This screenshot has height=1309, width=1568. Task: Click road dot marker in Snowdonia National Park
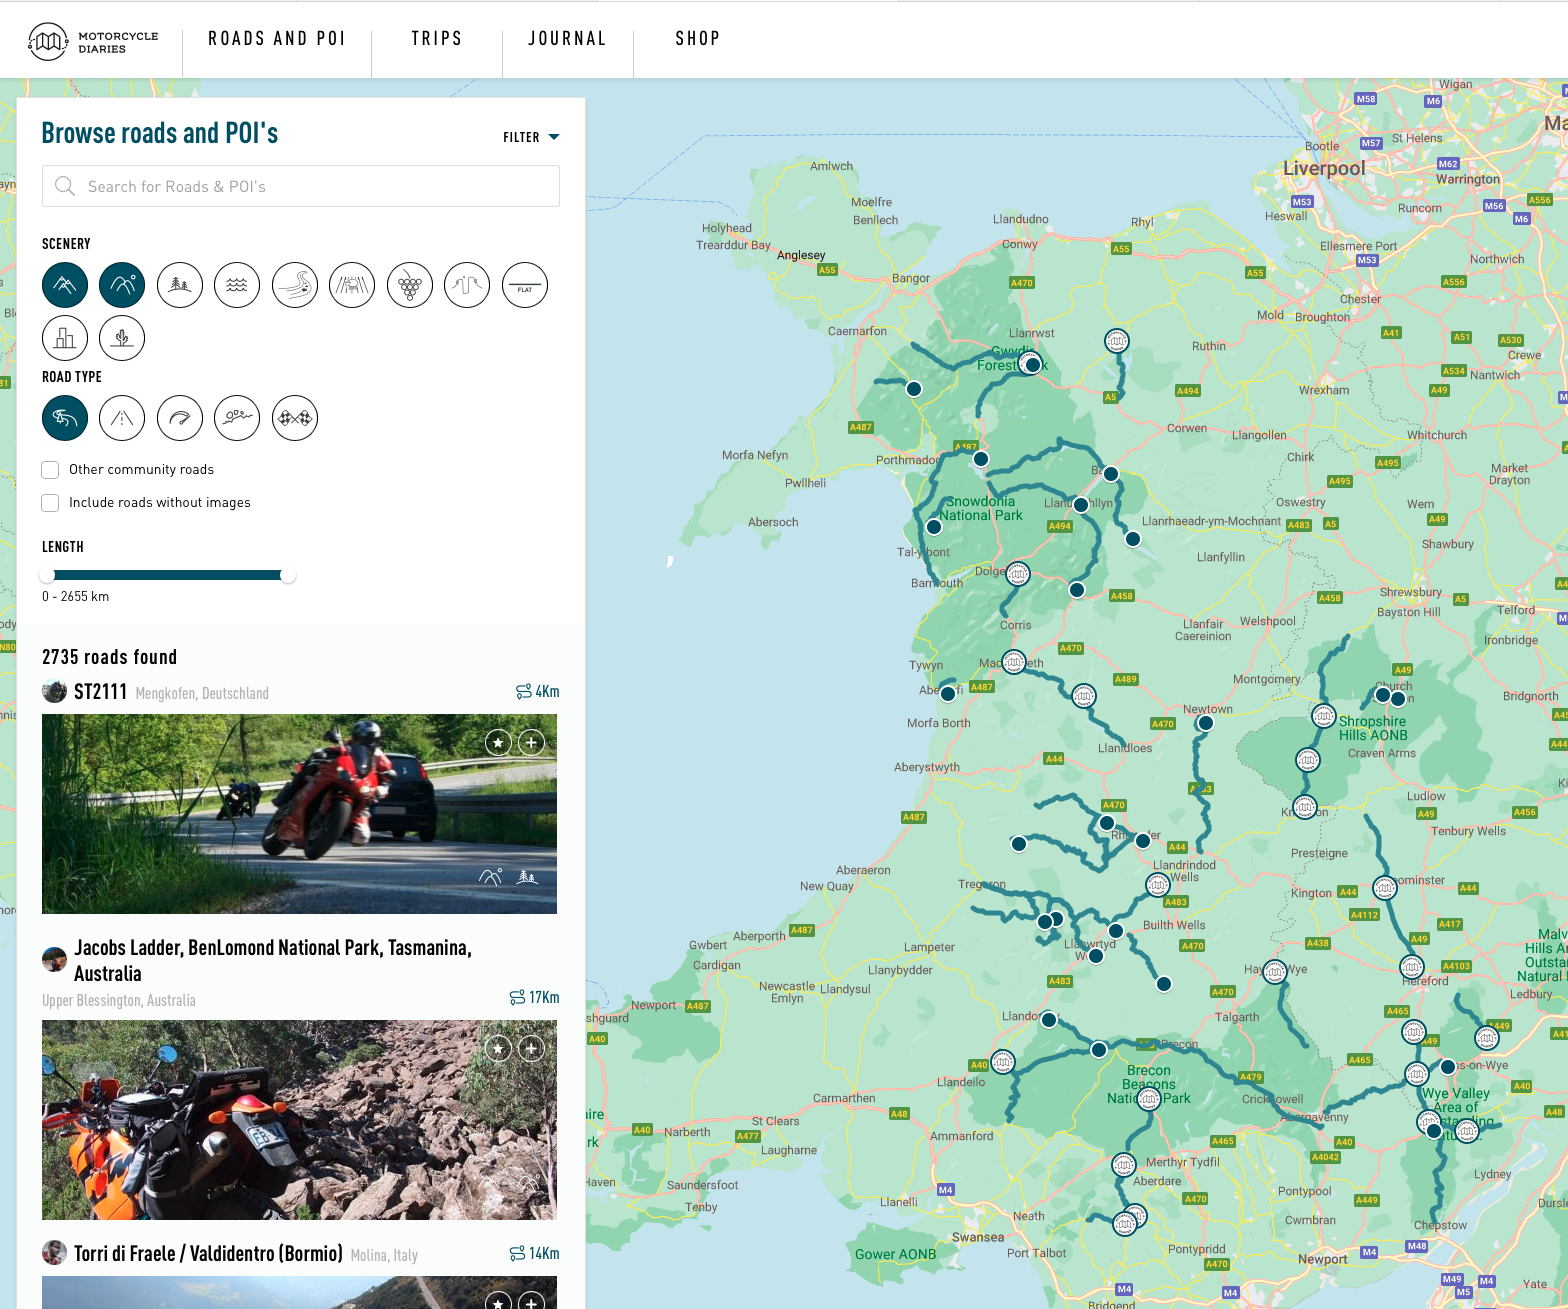tap(934, 526)
